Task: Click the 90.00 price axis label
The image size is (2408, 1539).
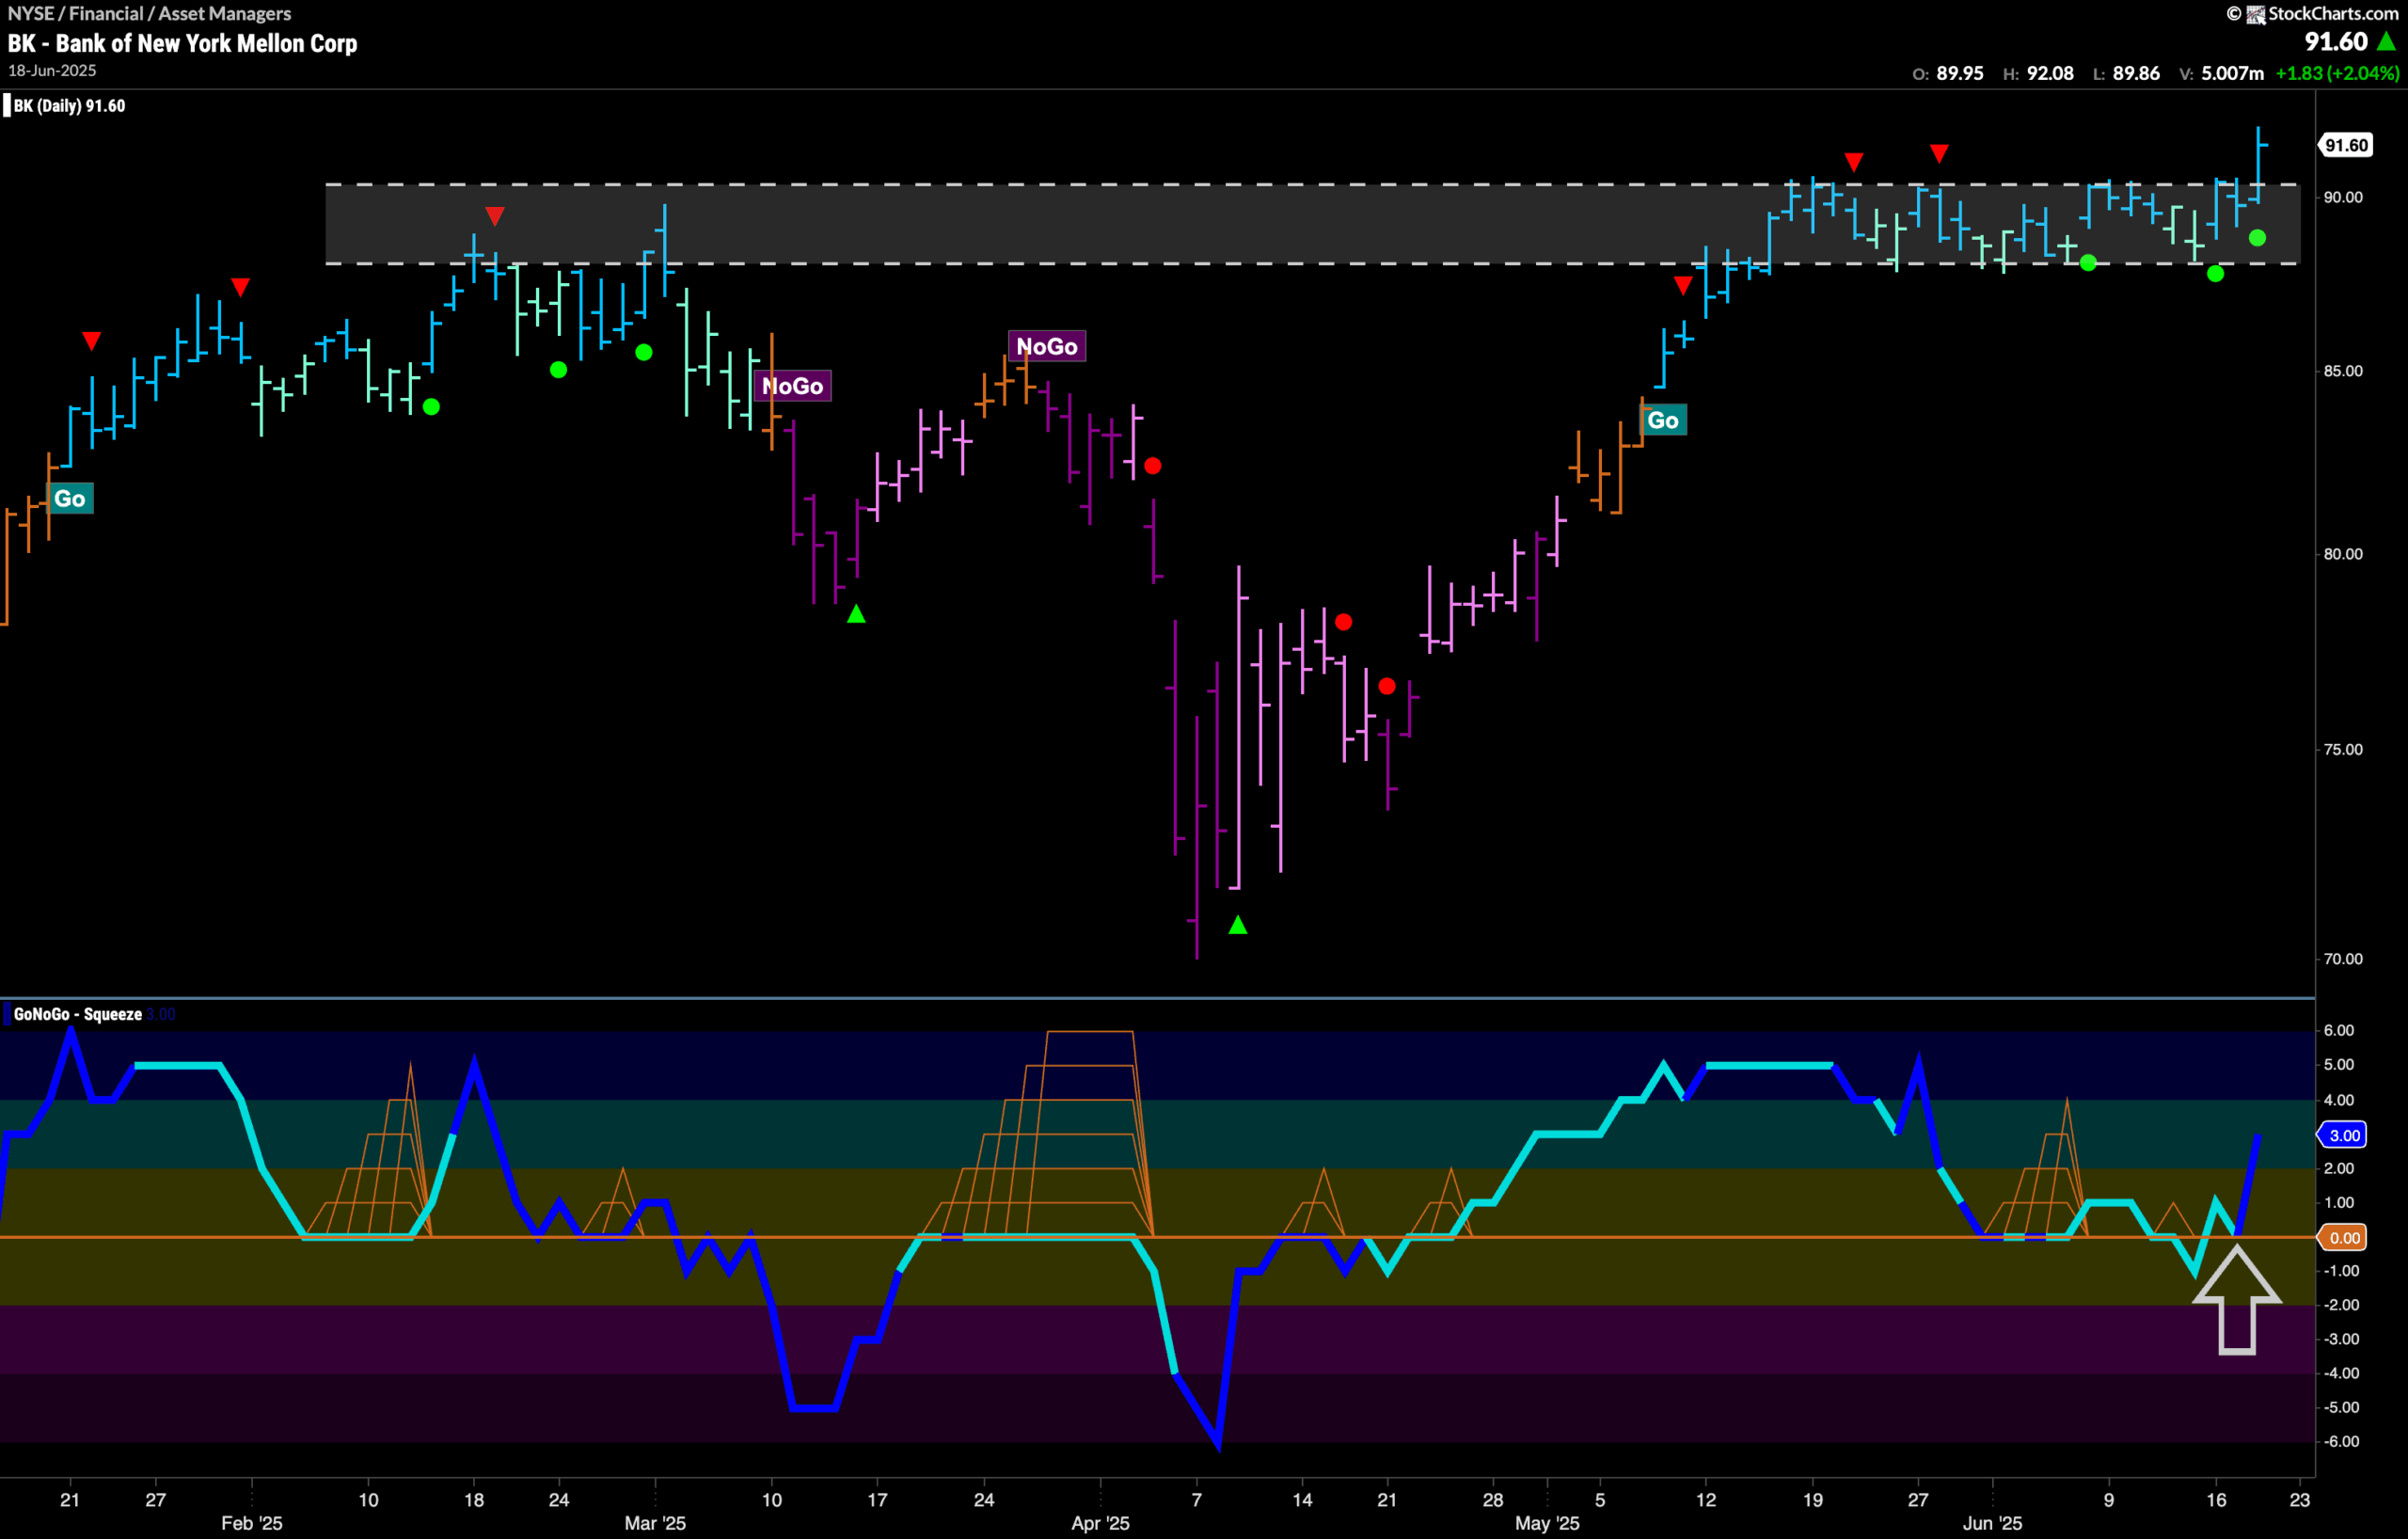Action: click(x=2343, y=197)
